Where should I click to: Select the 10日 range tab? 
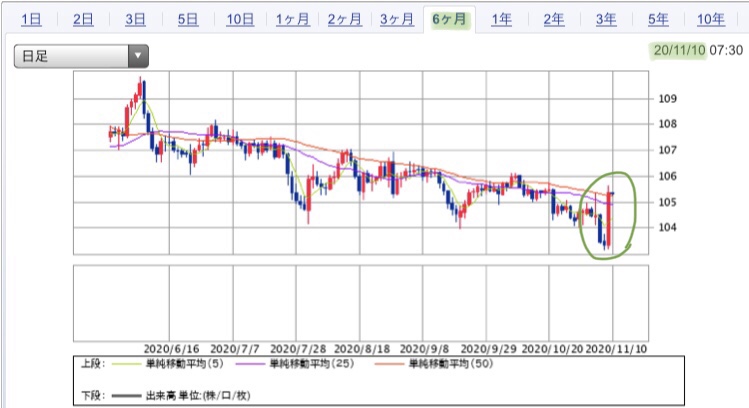click(x=240, y=20)
